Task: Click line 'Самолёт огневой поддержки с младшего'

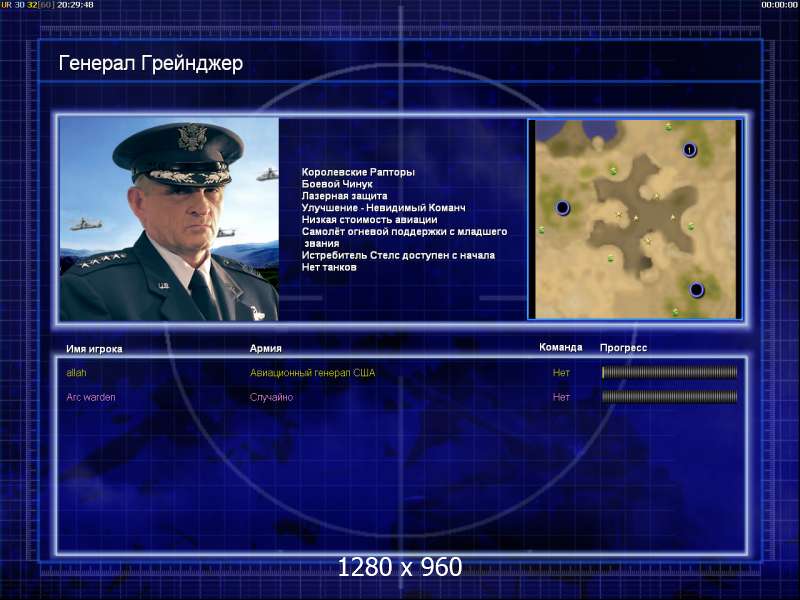Action: click(404, 232)
